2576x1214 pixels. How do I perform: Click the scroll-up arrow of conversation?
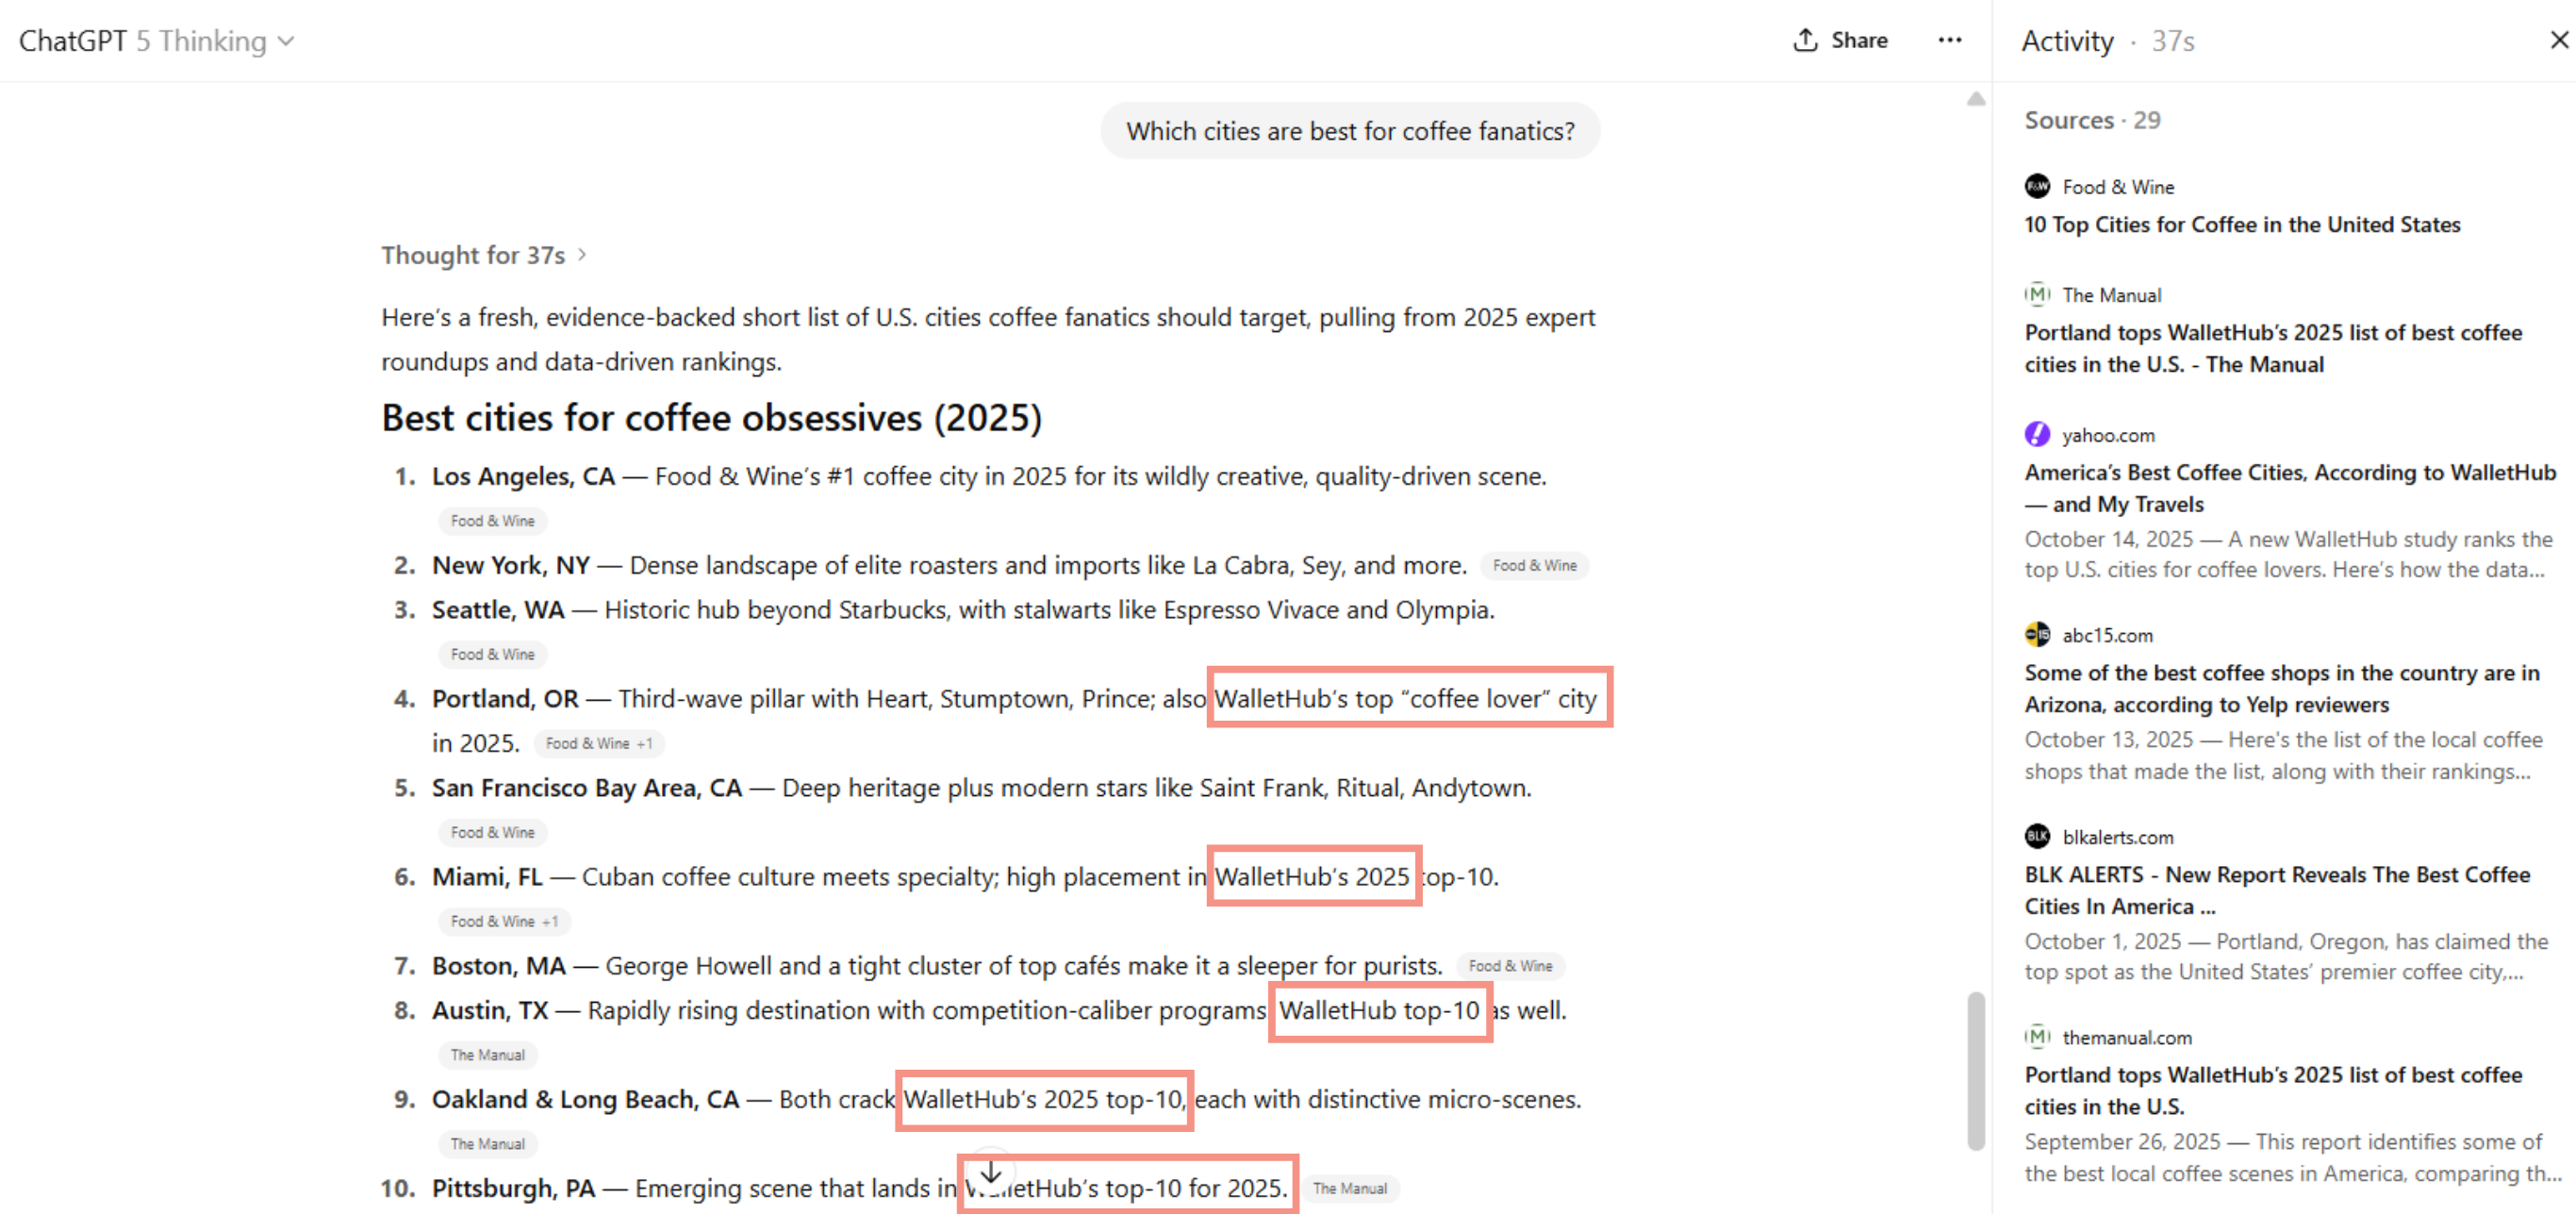tap(1976, 99)
